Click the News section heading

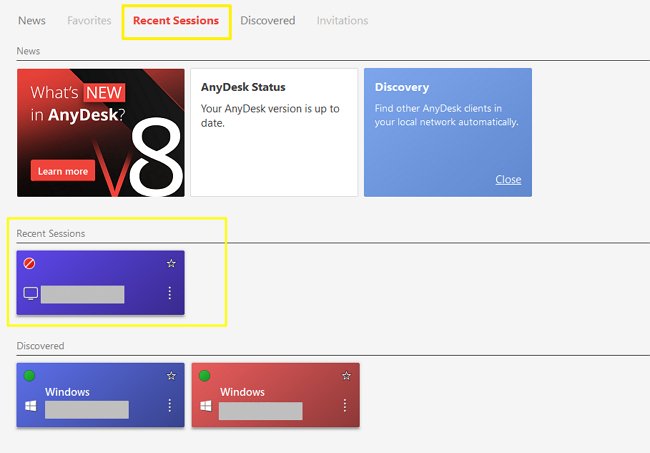(x=28, y=51)
